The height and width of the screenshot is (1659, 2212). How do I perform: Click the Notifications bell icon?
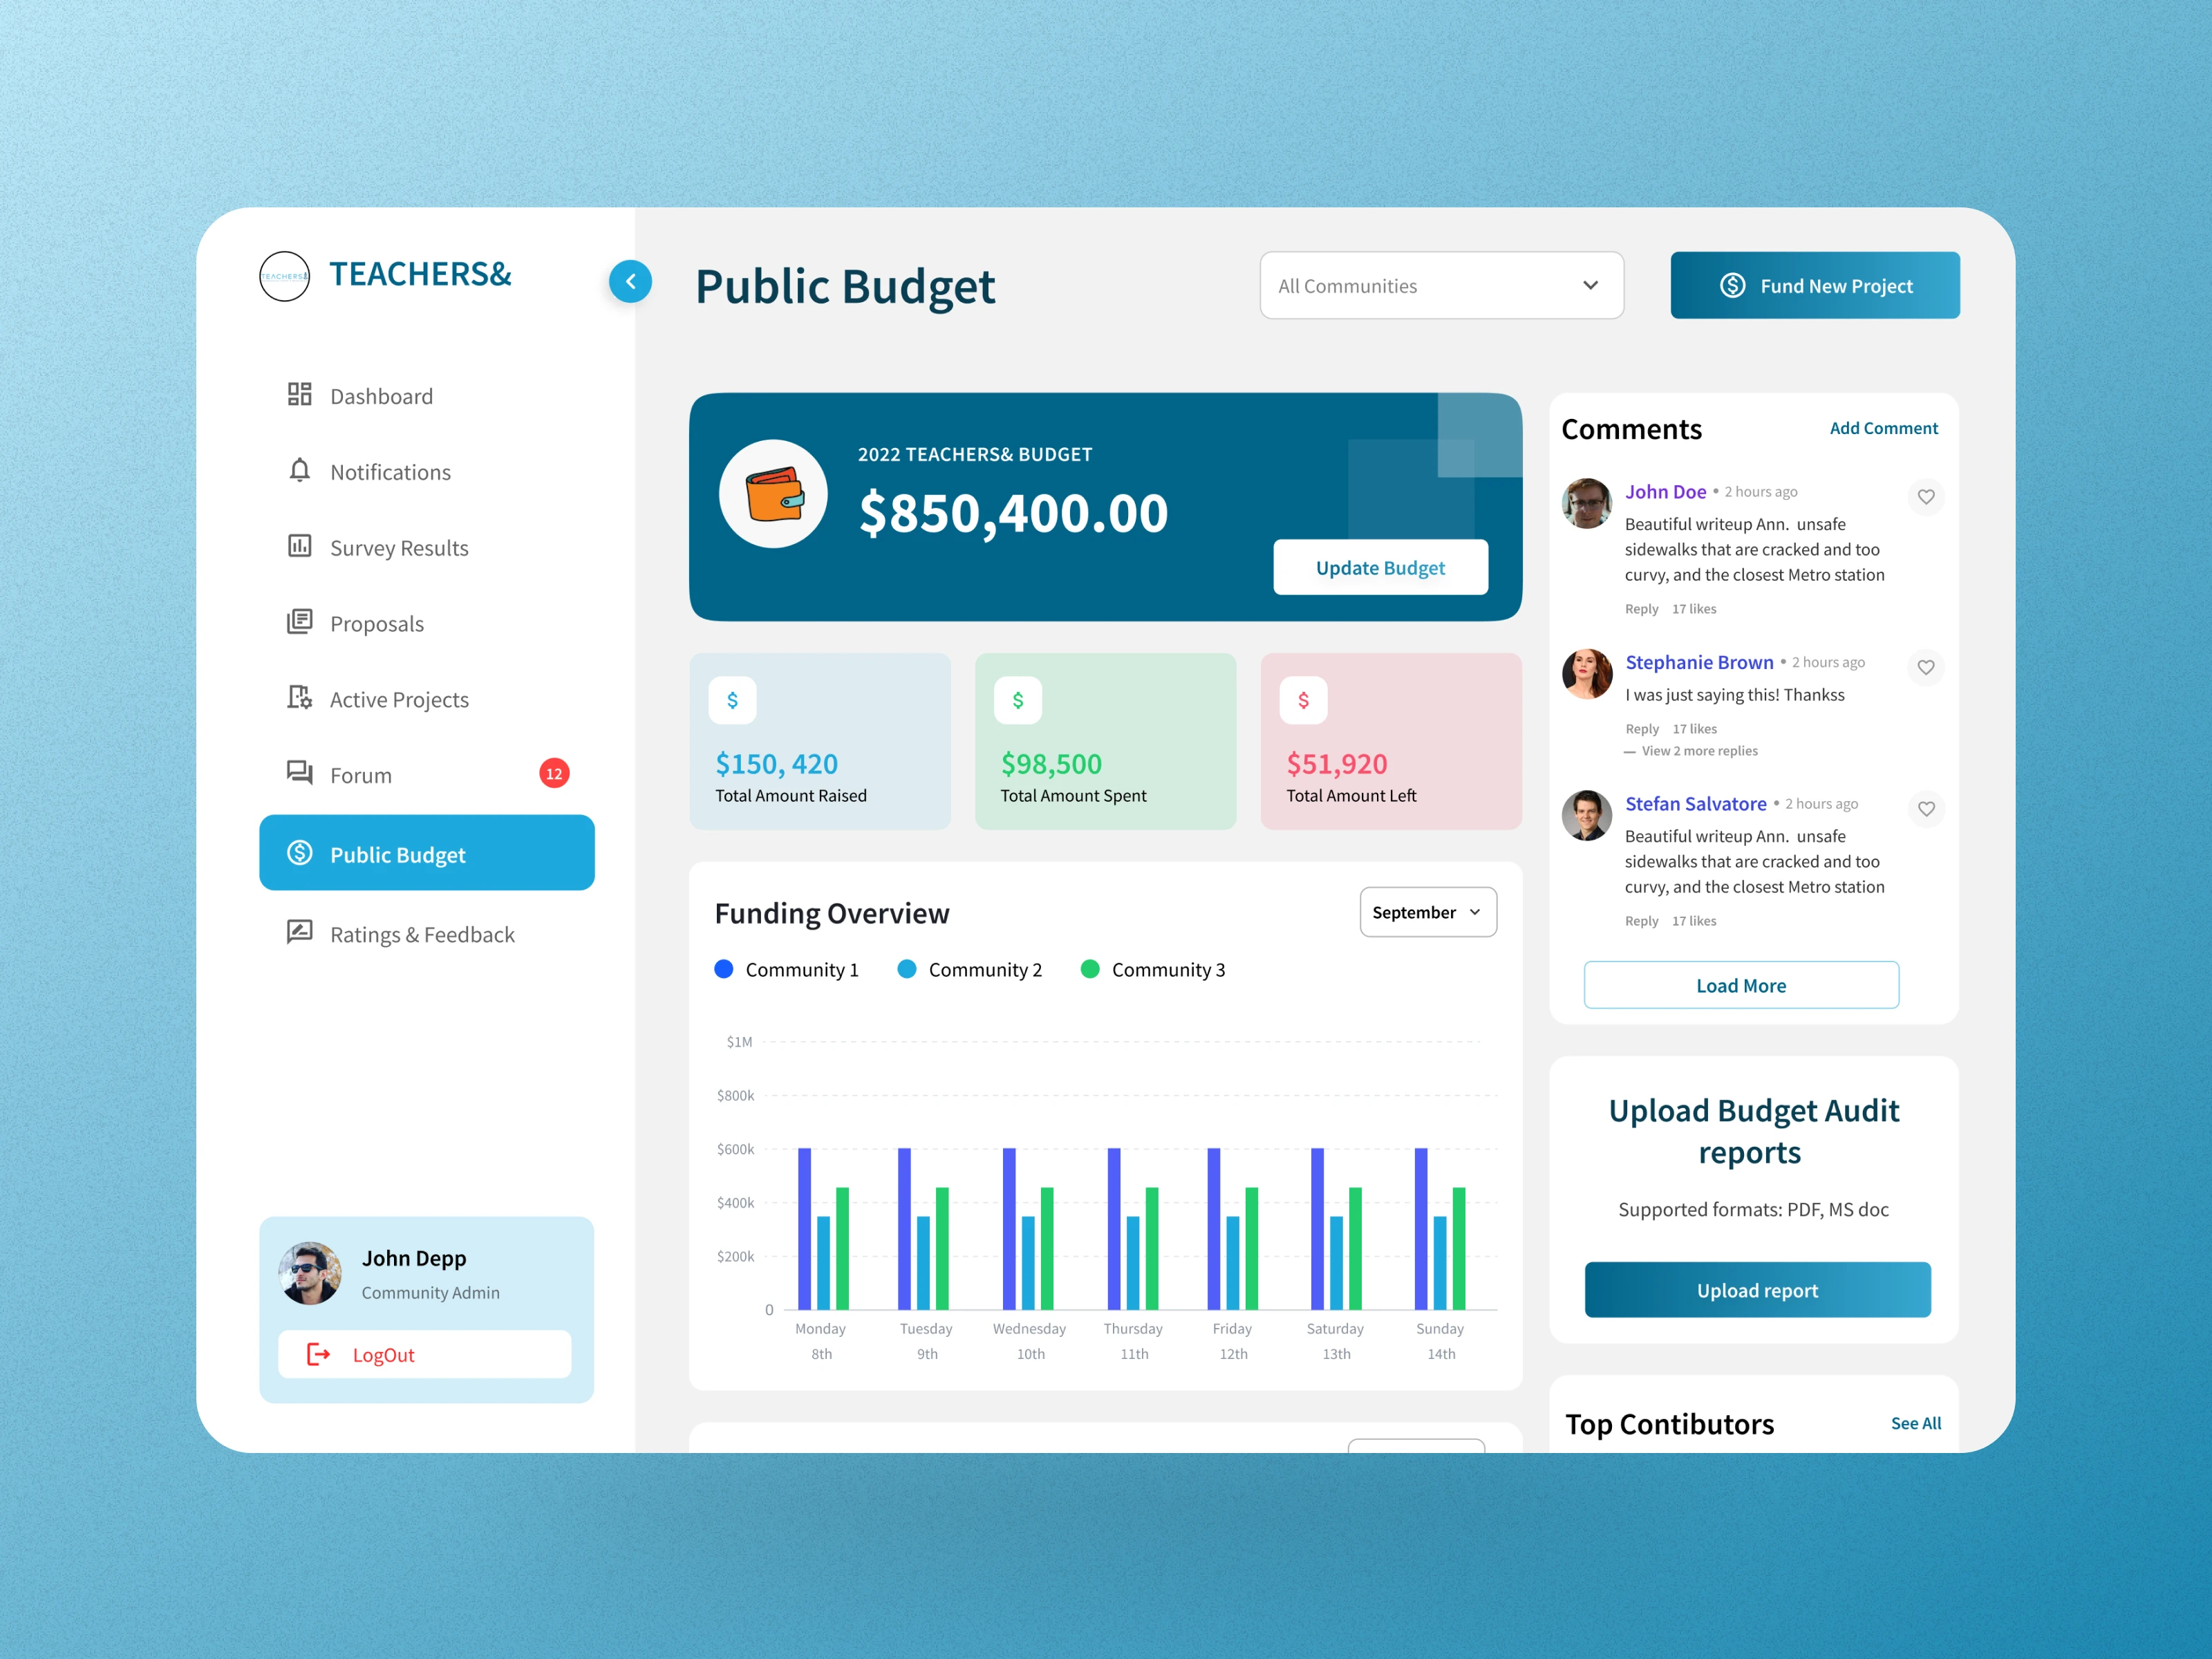(x=298, y=471)
